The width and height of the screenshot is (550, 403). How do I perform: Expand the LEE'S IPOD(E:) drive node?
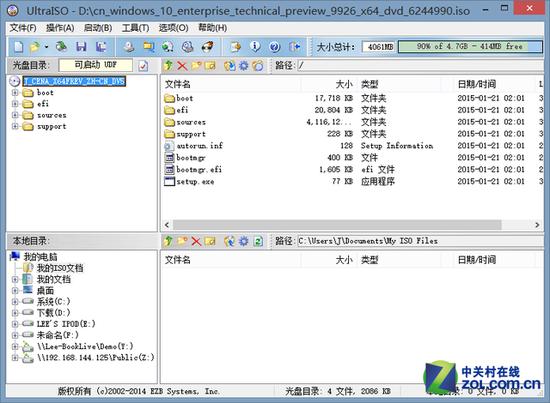(x=15, y=324)
